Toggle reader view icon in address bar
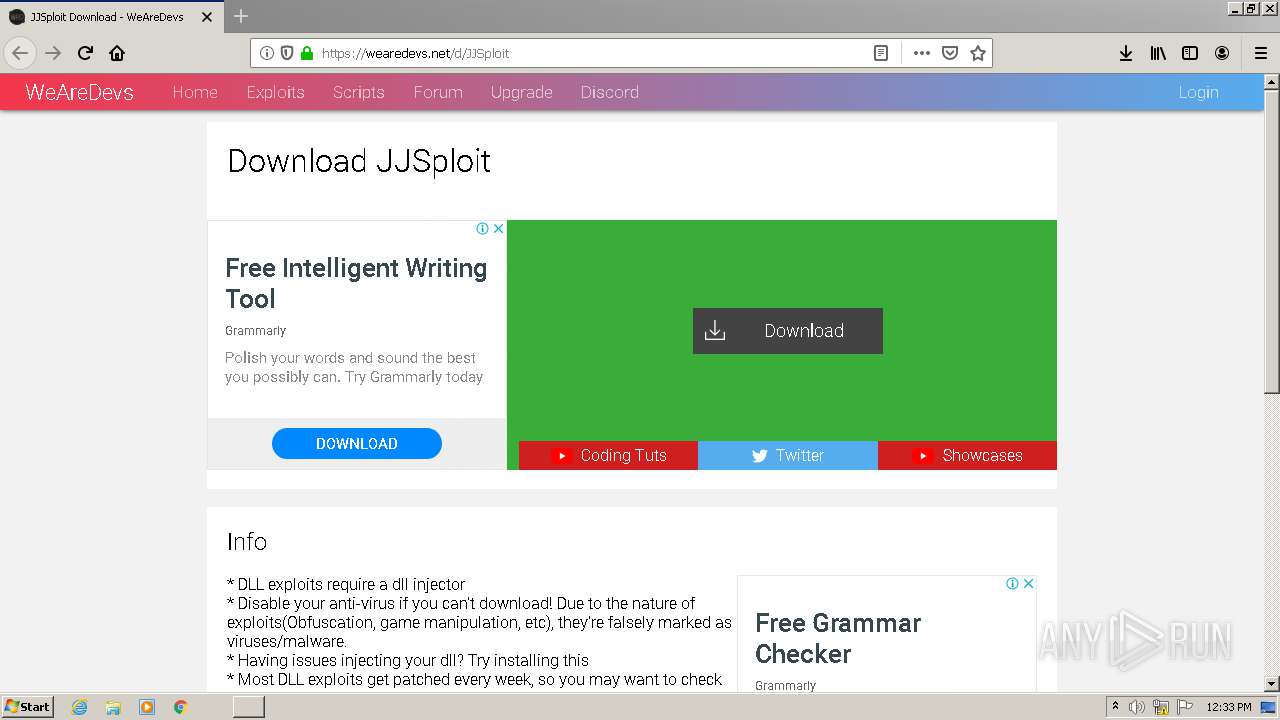 [881, 53]
